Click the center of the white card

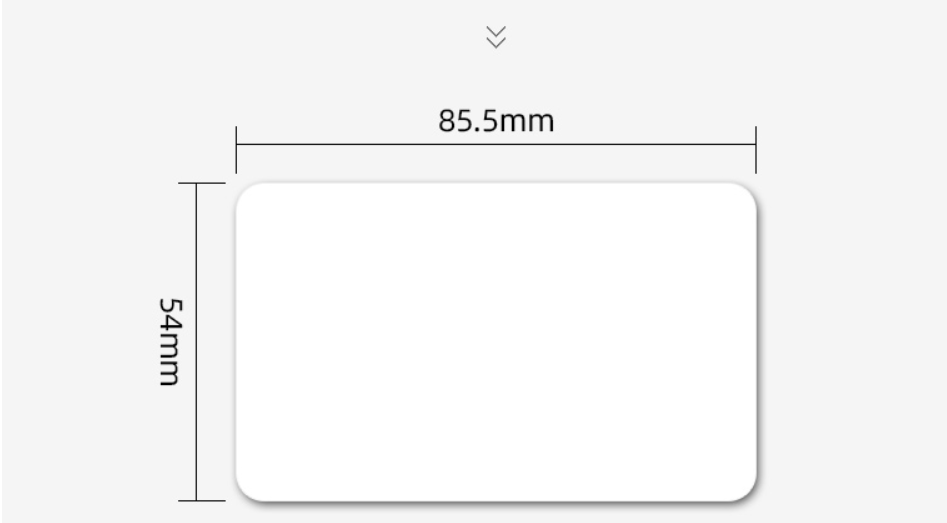point(496,342)
